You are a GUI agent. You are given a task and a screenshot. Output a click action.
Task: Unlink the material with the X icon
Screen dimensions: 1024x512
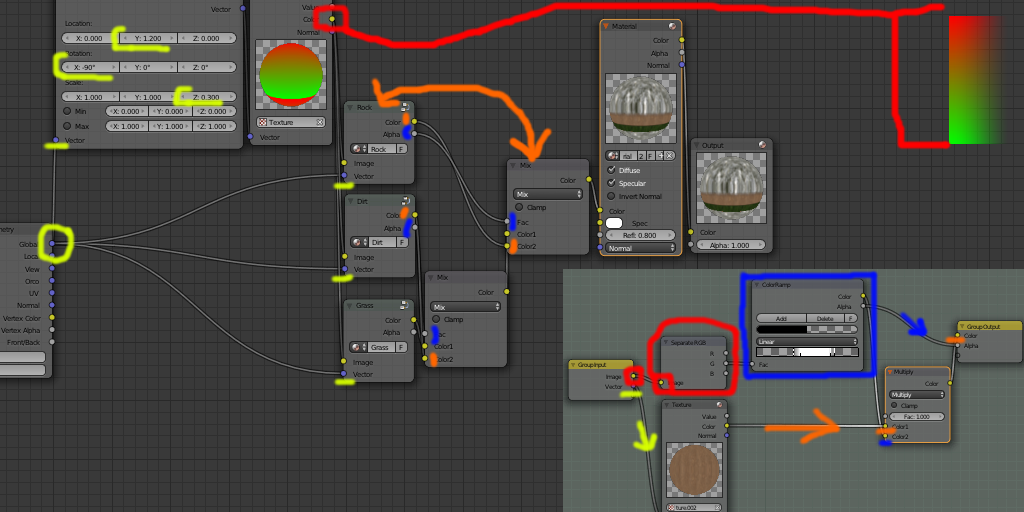point(669,155)
